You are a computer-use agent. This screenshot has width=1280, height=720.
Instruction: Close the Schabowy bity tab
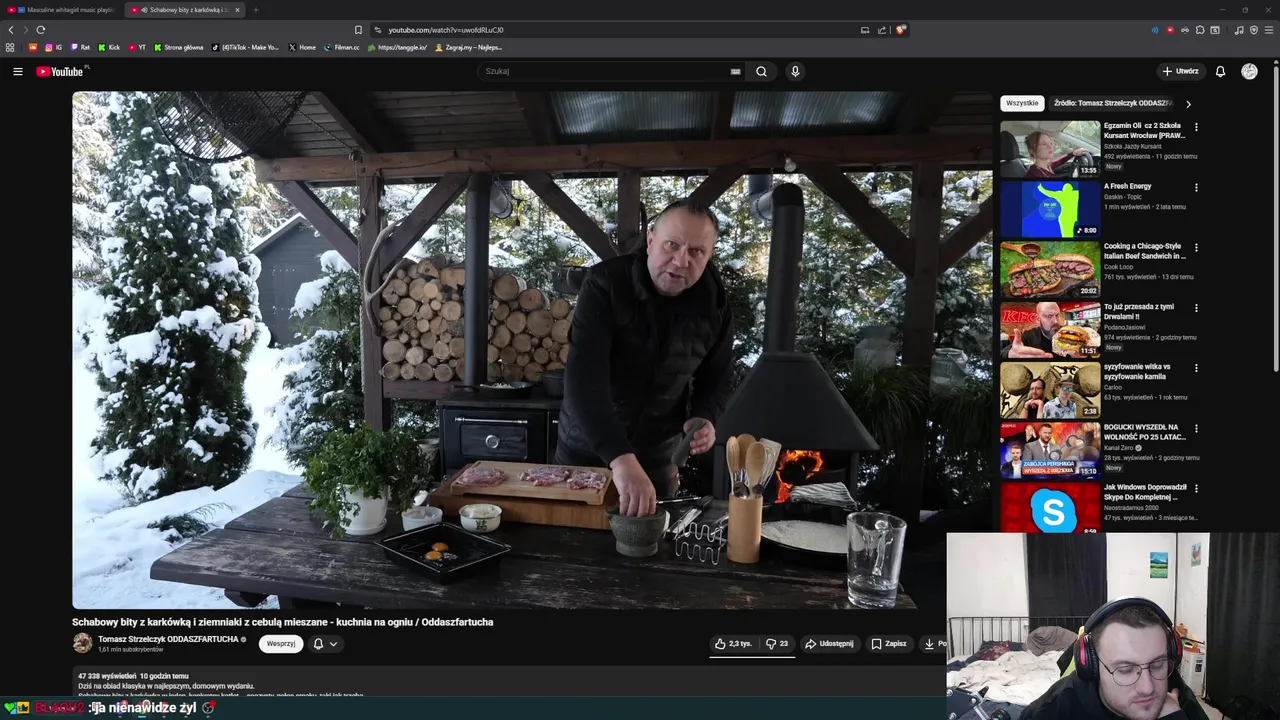tap(236, 10)
